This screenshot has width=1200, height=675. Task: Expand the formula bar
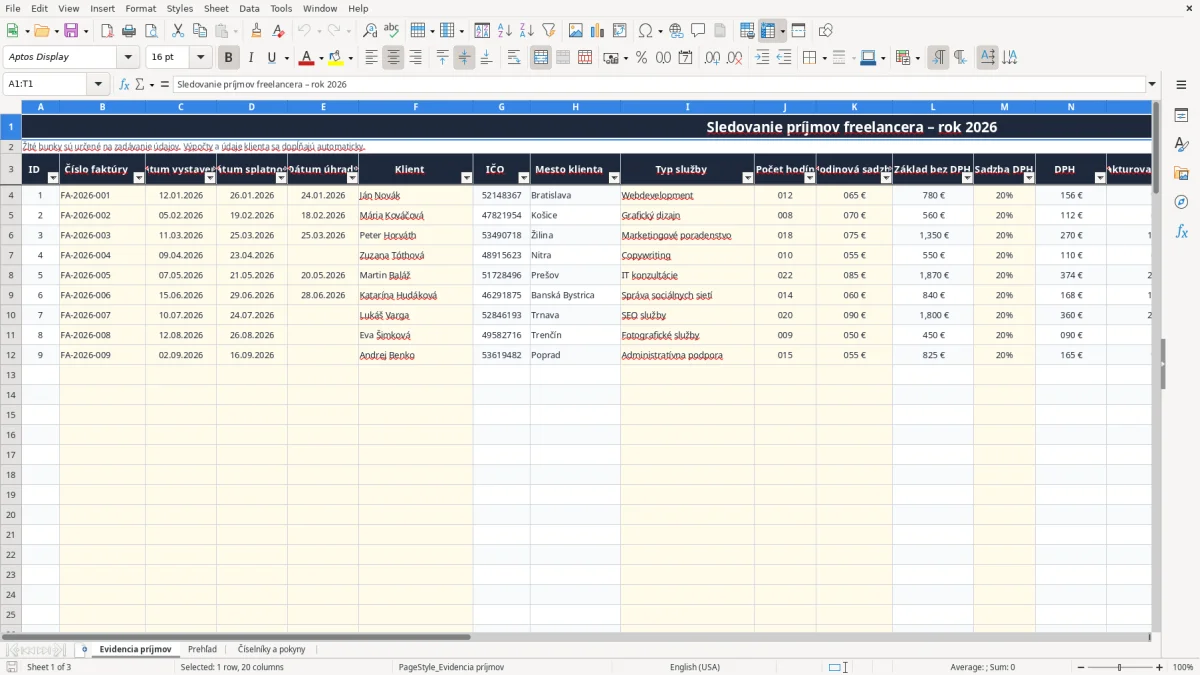1152,84
